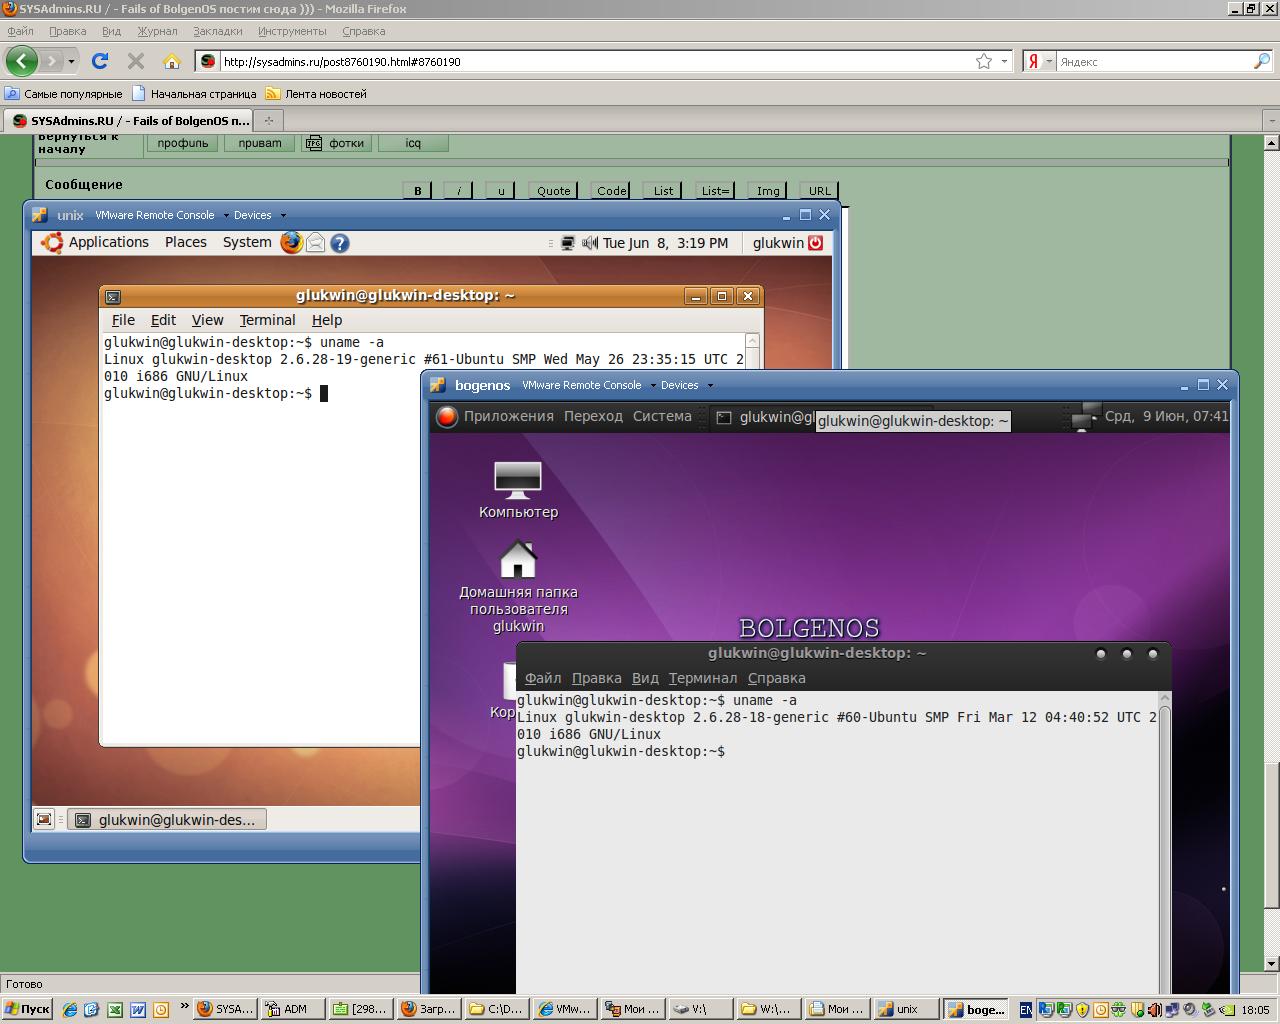Open Terminal menu in unix terminal

click(x=267, y=320)
